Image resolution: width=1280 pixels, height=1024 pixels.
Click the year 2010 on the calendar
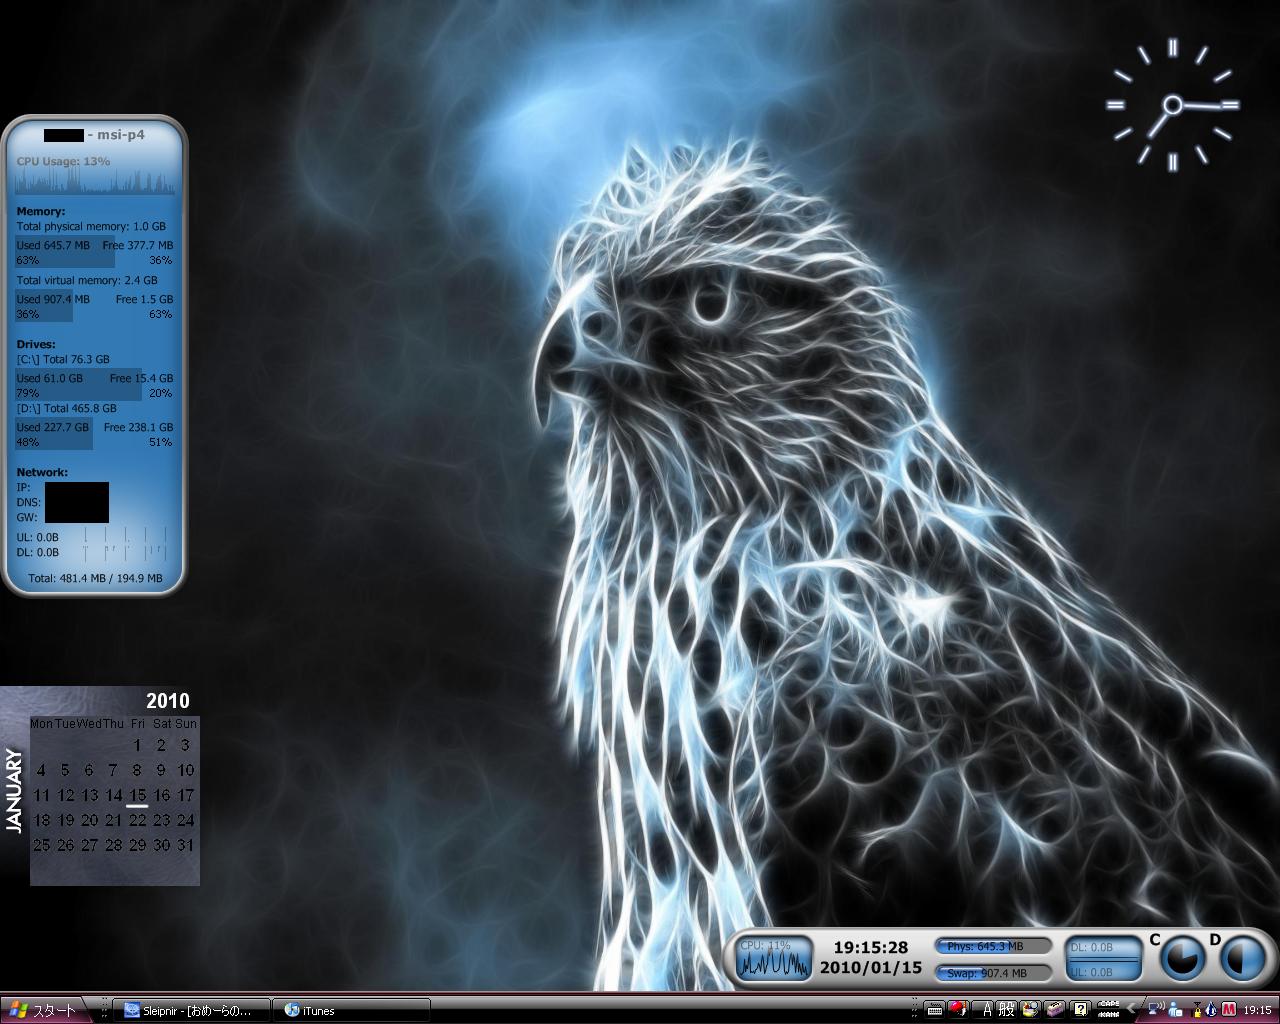(167, 701)
